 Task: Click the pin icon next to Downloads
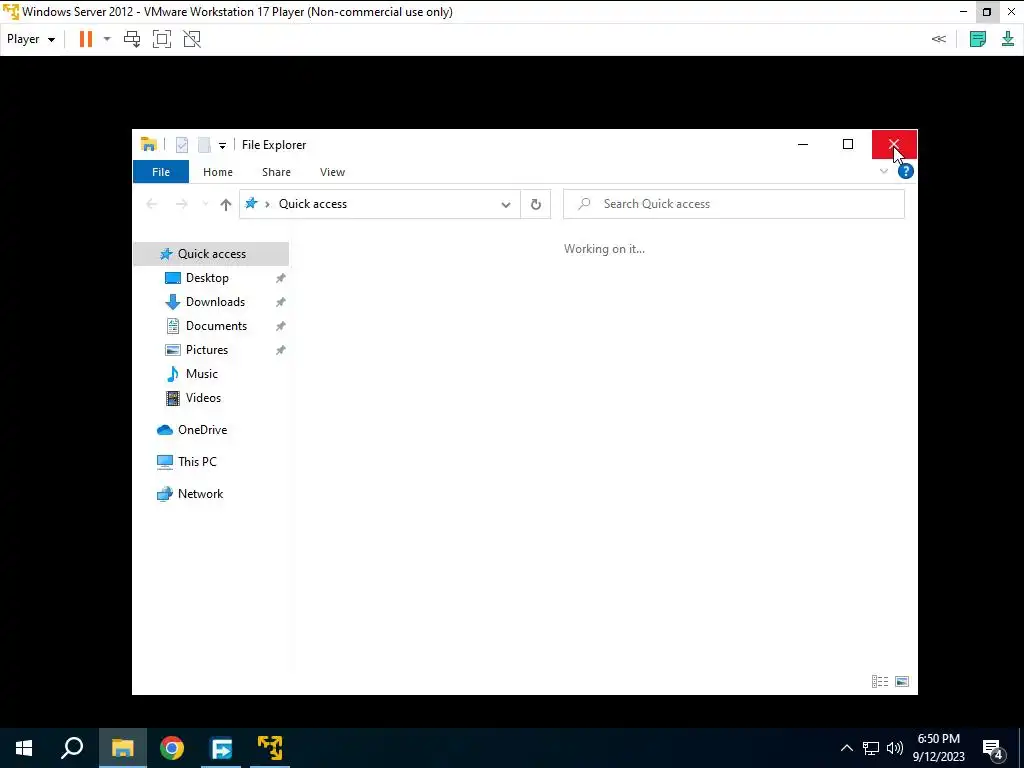(280, 302)
